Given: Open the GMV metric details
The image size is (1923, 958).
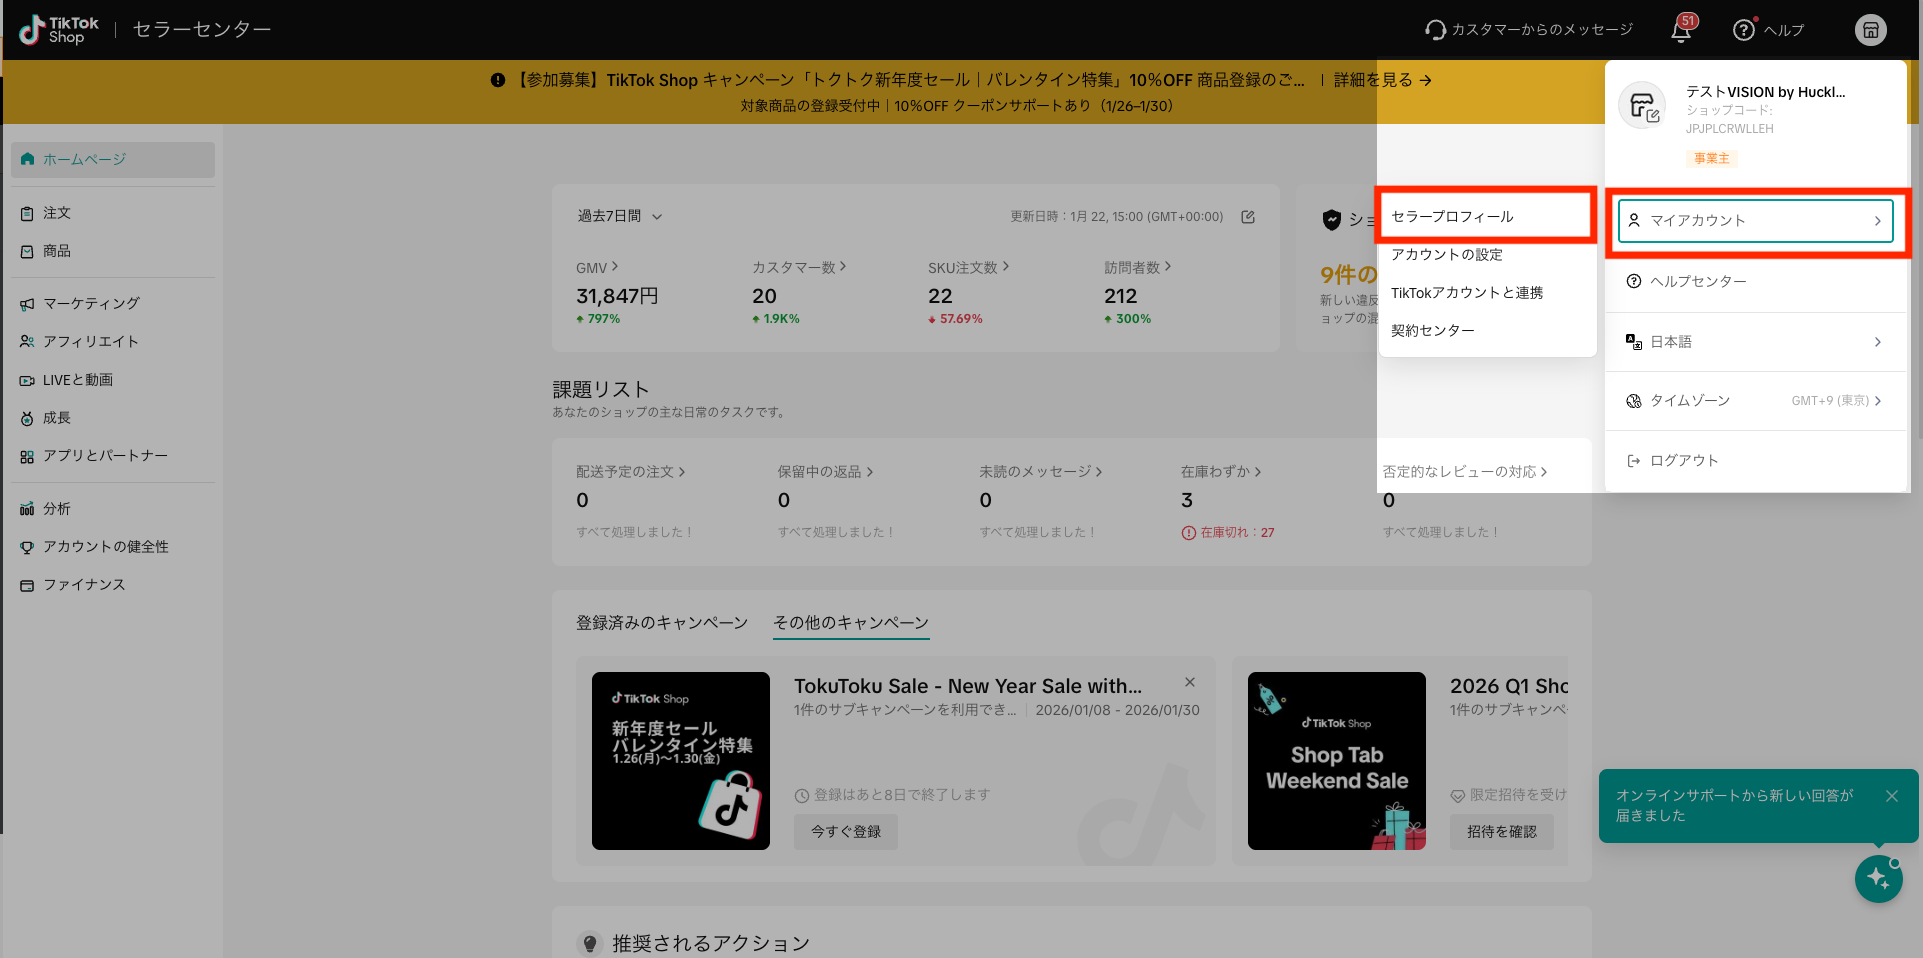Looking at the screenshot, I should (597, 267).
